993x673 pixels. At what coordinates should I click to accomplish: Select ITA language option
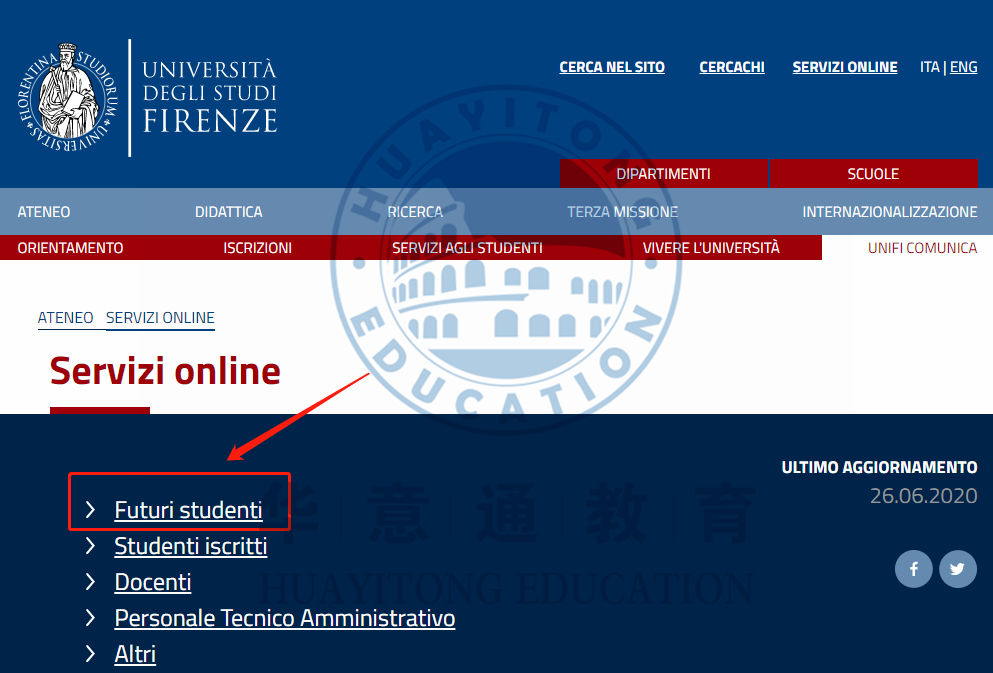point(930,67)
